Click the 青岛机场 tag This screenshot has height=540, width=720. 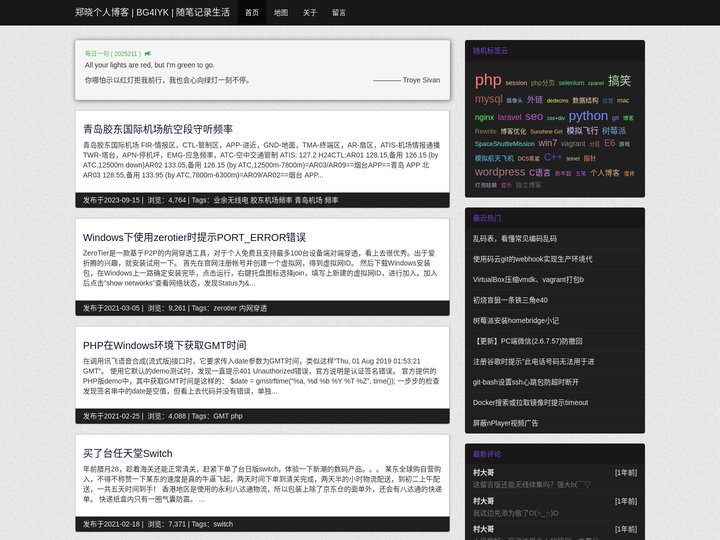click(309, 200)
